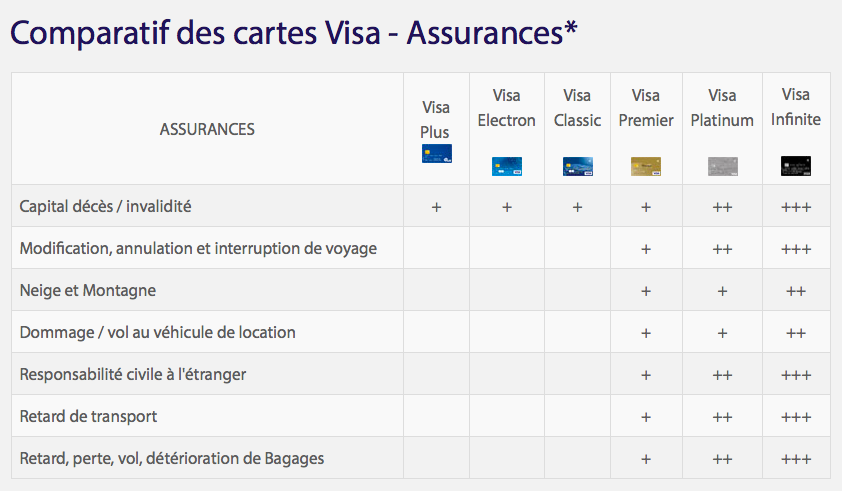
Task: Click the page title Comparatif des cartes Visa
Action: [294, 33]
